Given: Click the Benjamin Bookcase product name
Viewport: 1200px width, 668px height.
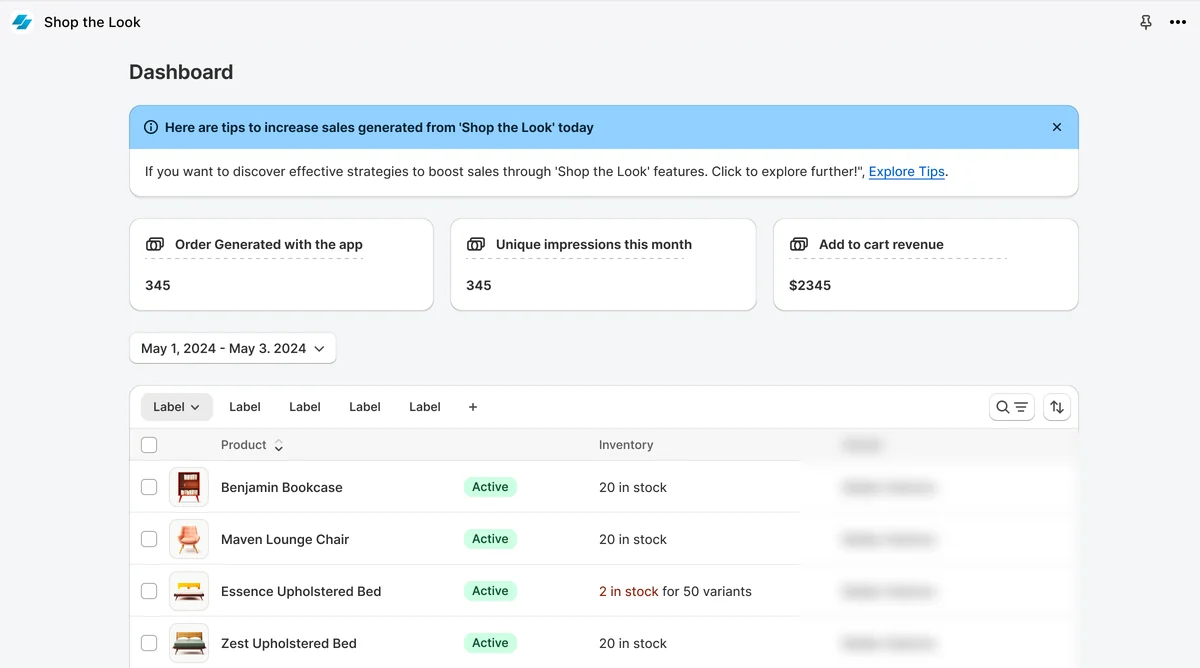Looking at the screenshot, I should [282, 487].
